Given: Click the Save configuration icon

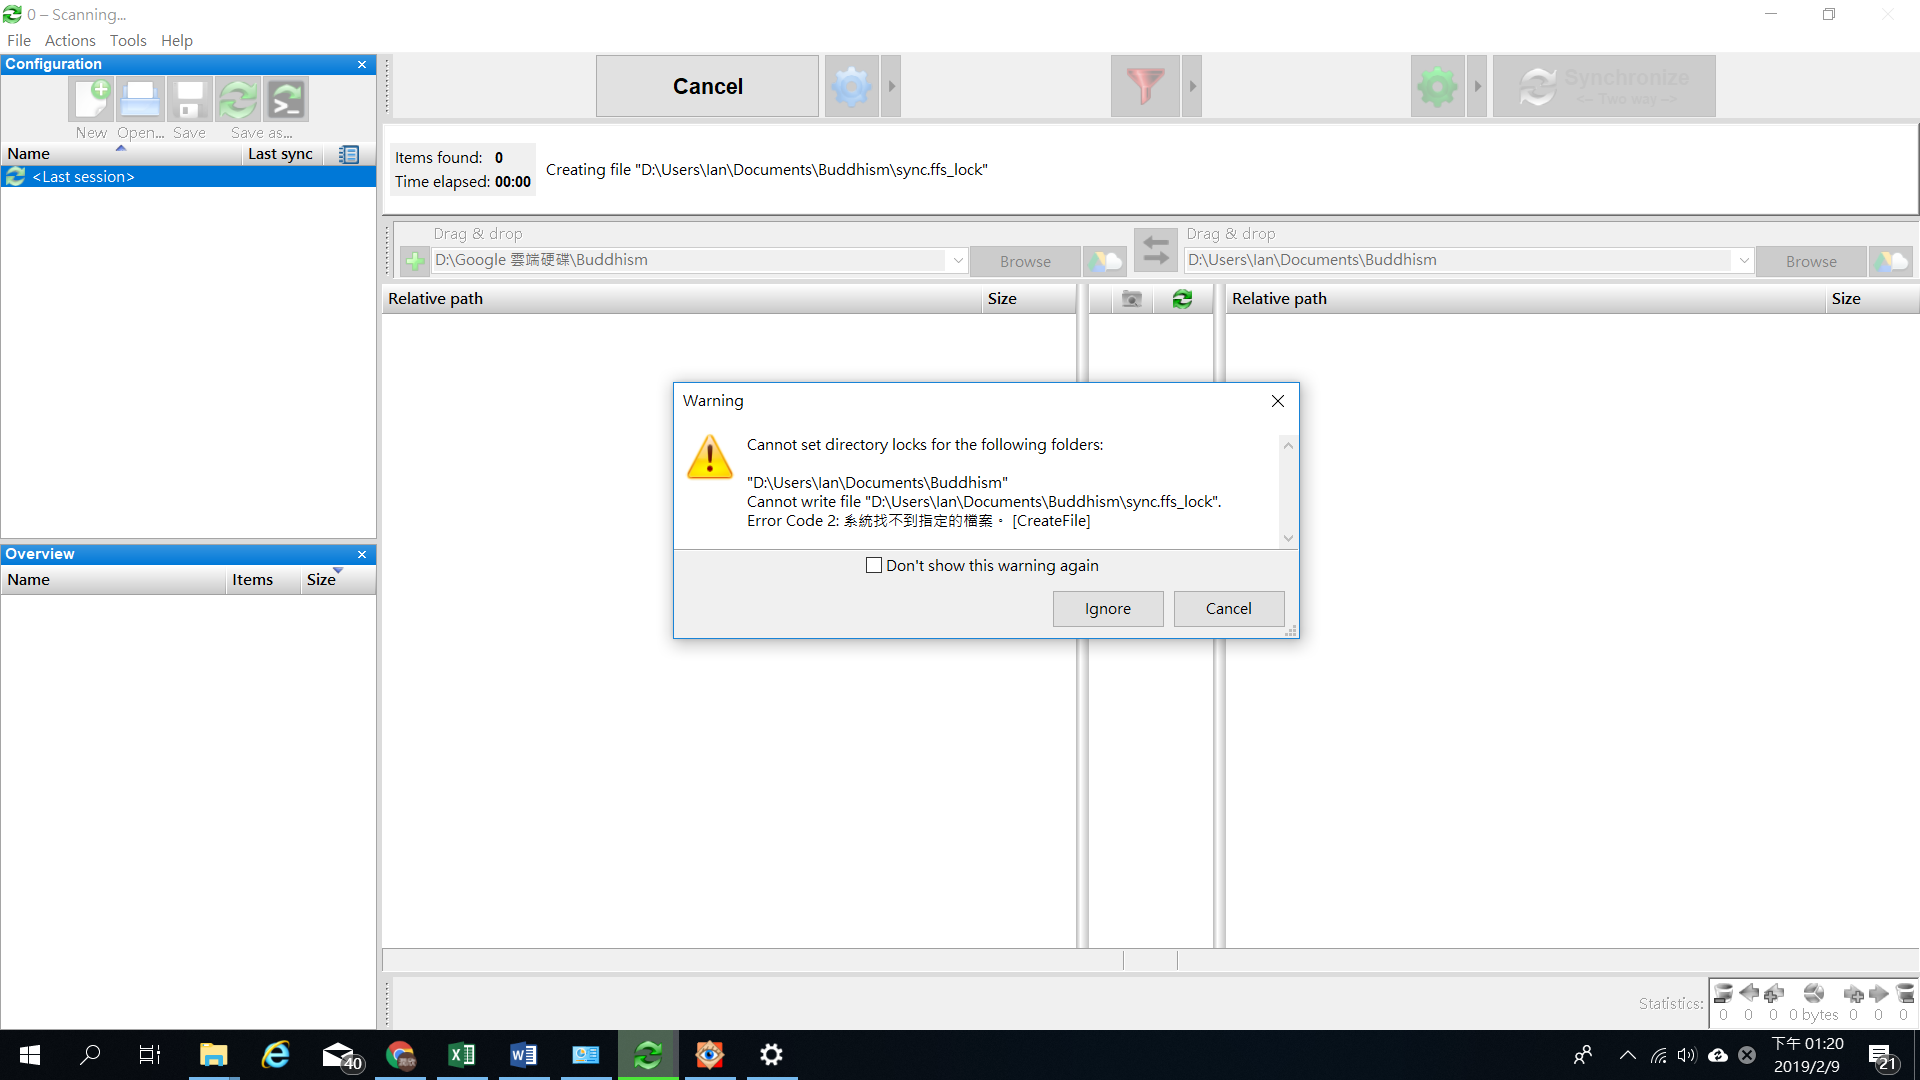Looking at the screenshot, I should tap(189, 100).
